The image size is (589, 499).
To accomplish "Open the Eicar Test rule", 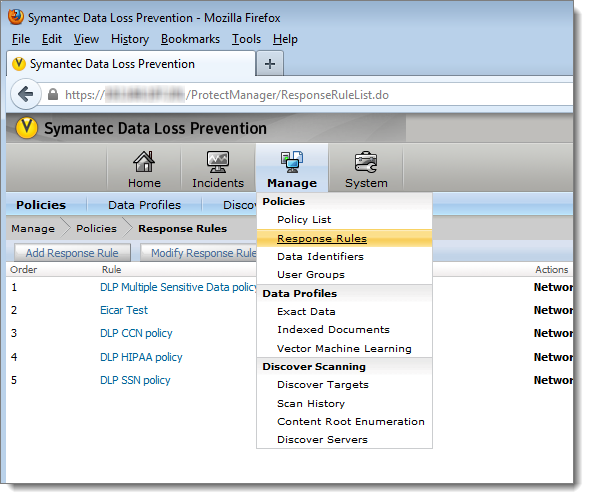I will tap(124, 310).
